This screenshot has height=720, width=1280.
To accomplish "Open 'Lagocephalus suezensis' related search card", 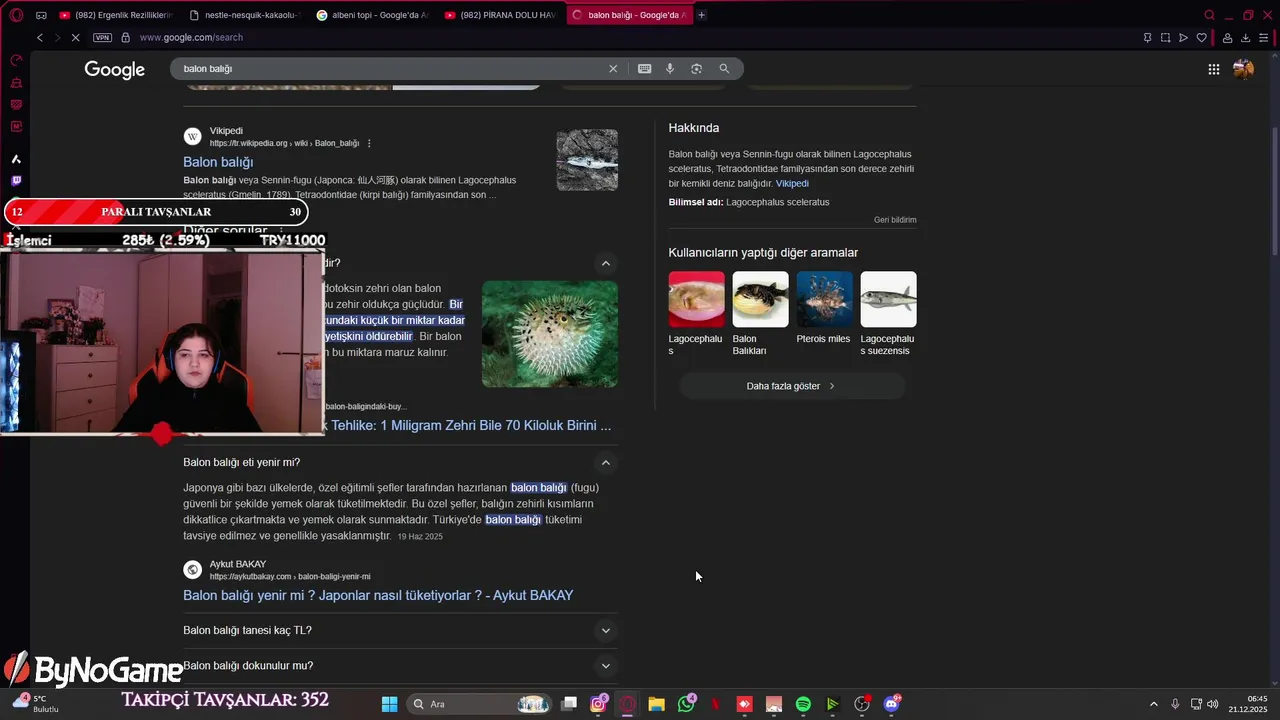I will pyautogui.click(x=888, y=314).
